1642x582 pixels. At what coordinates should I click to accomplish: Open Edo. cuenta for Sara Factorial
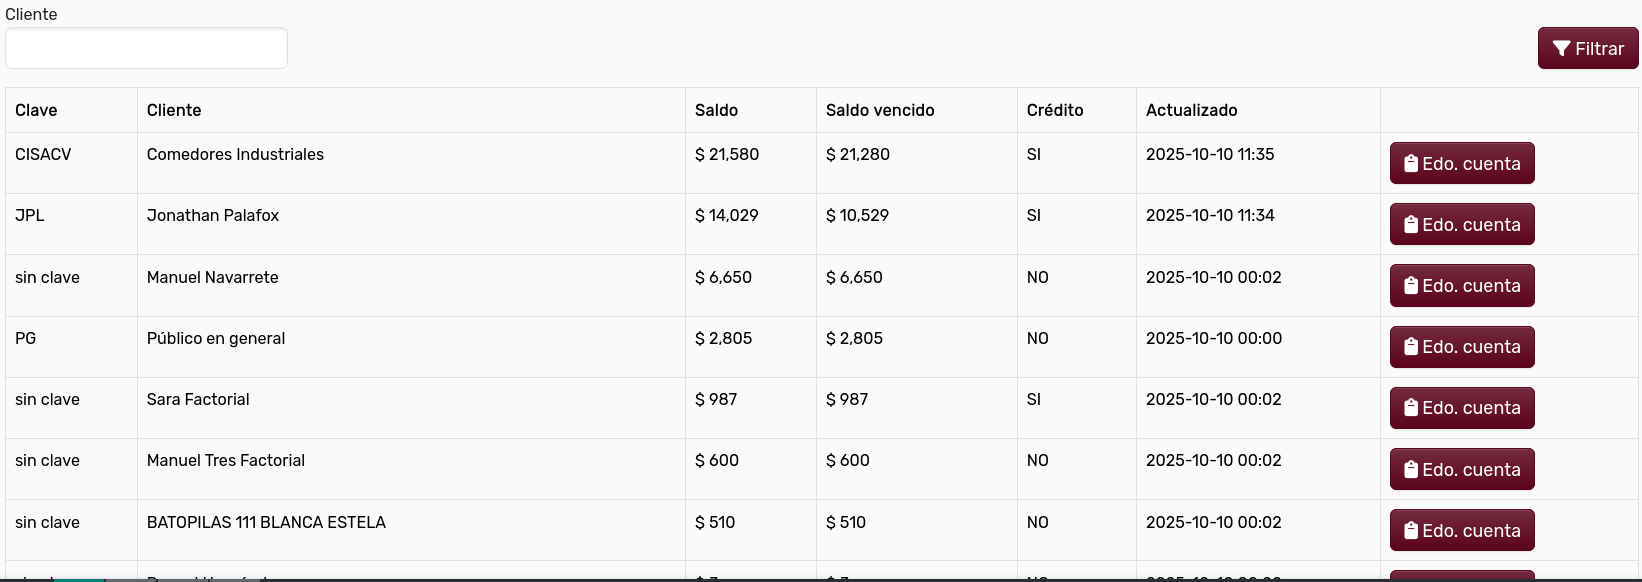point(1462,408)
